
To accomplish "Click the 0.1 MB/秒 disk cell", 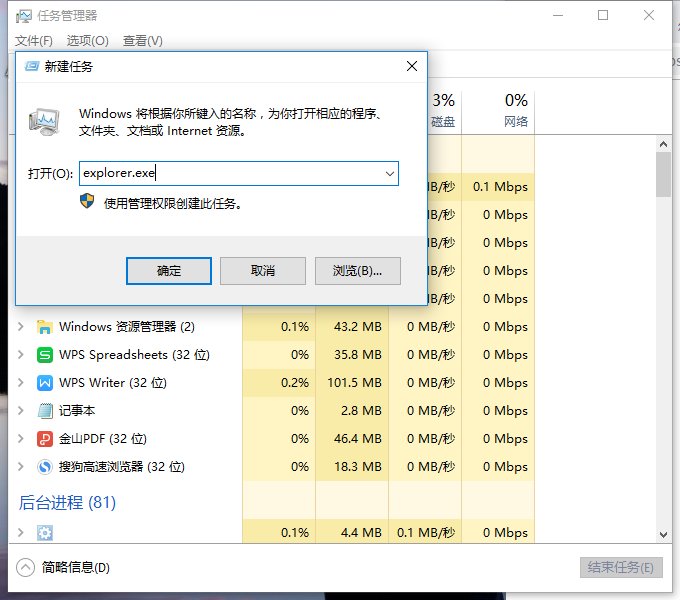I will click(x=426, y=532).
